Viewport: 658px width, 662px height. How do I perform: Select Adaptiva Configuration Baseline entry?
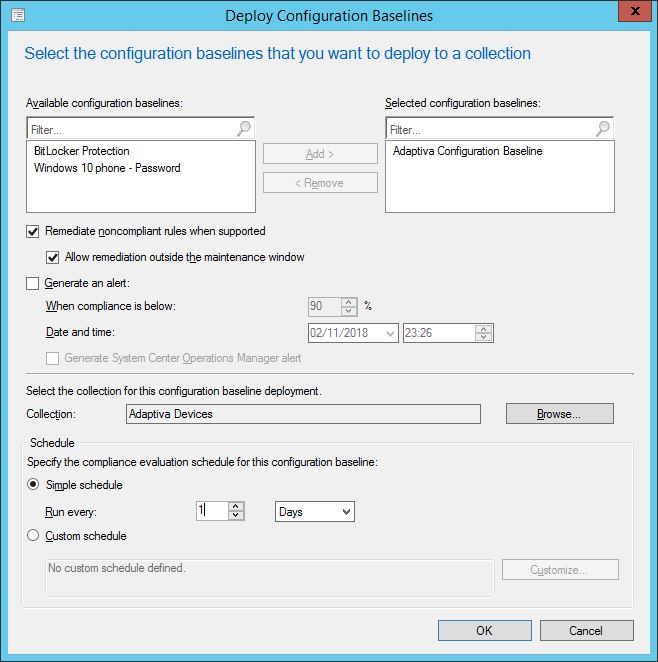pyautogui.click(x=467, y=151)
